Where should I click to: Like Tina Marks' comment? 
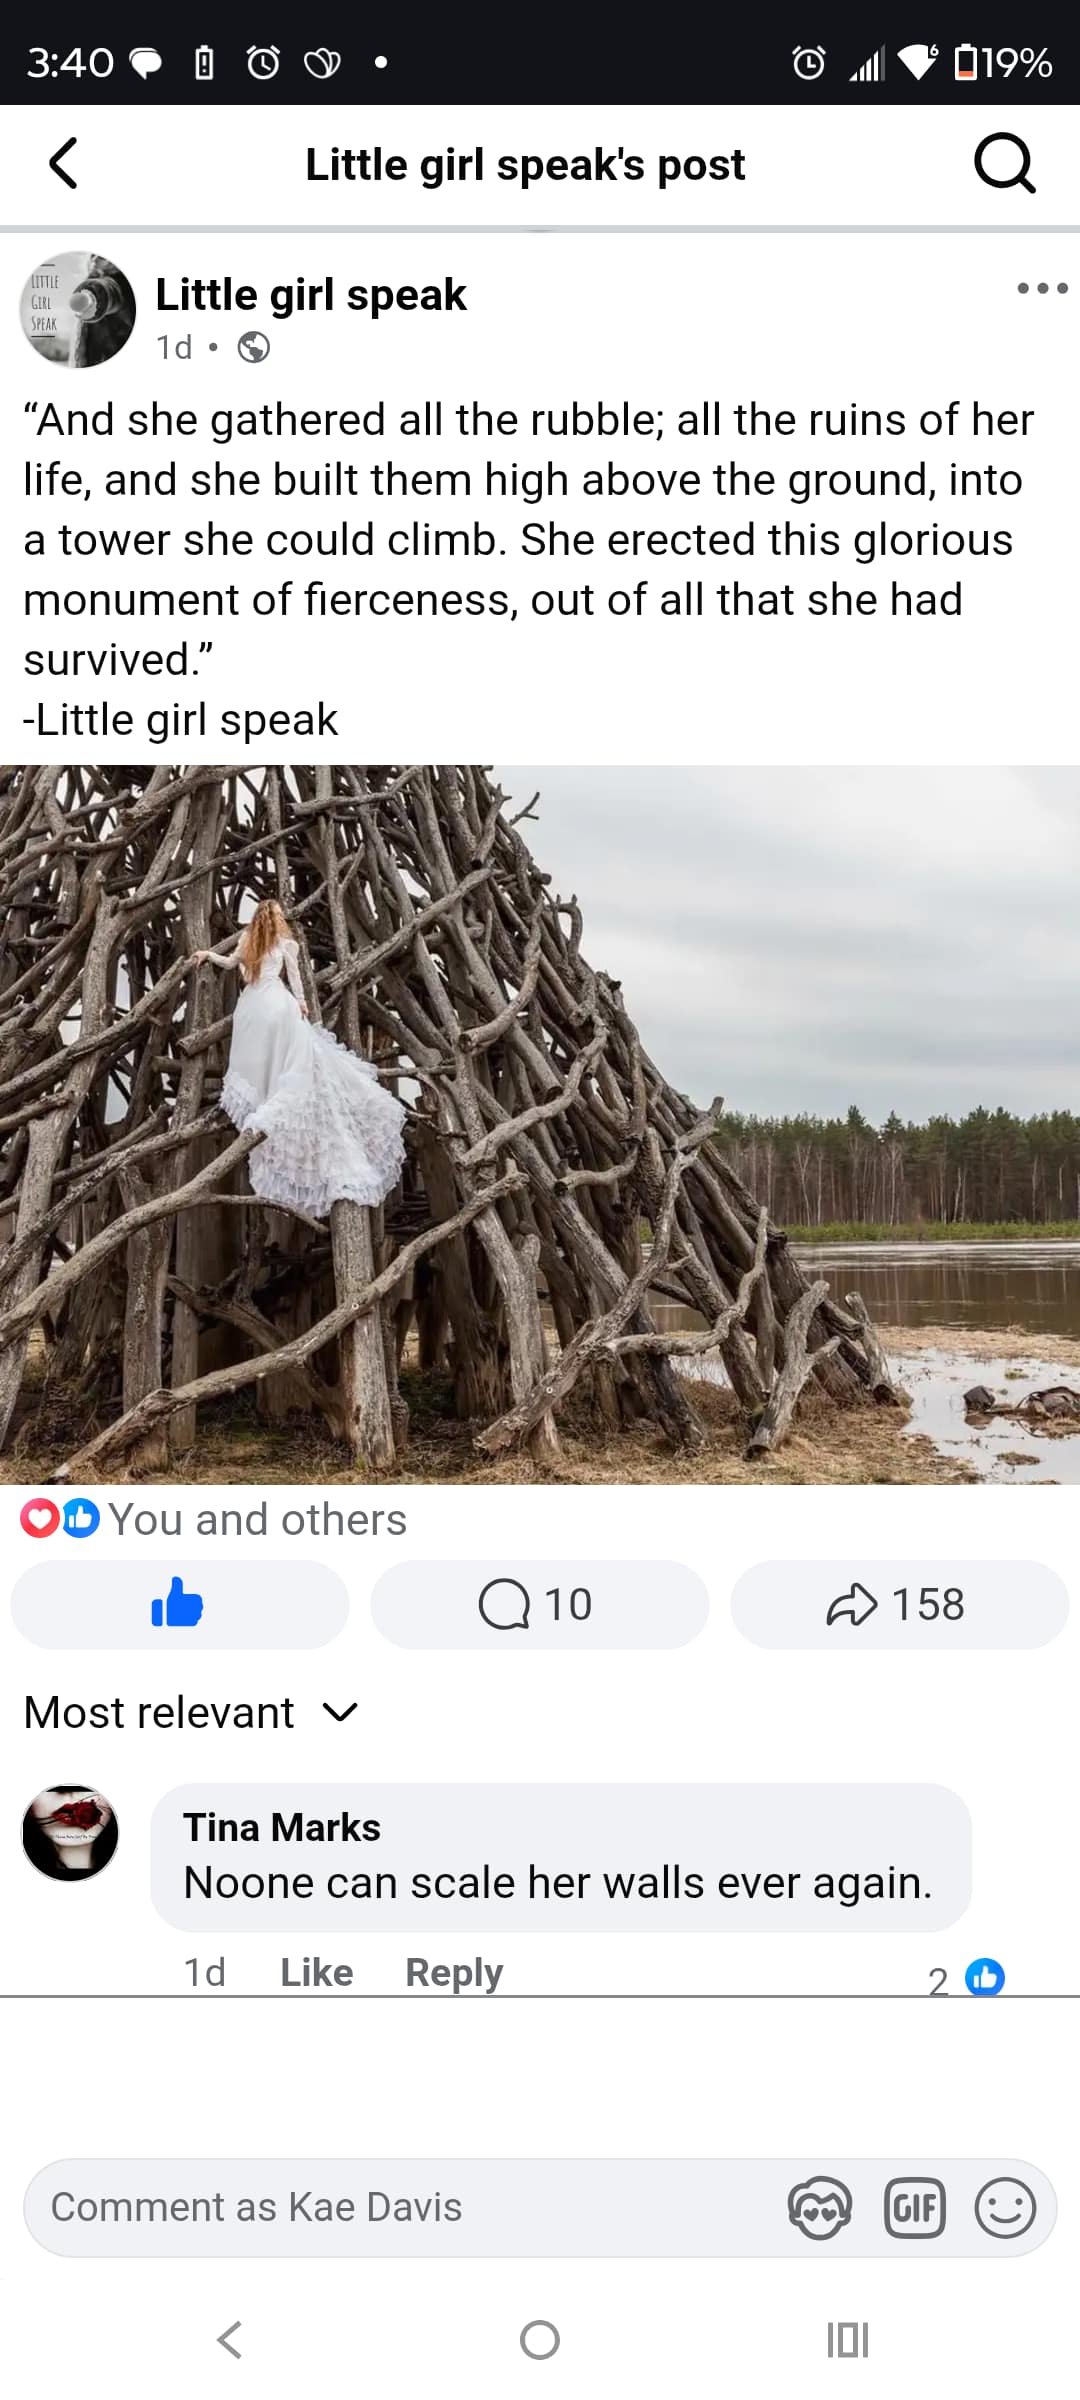point(316,1972)
